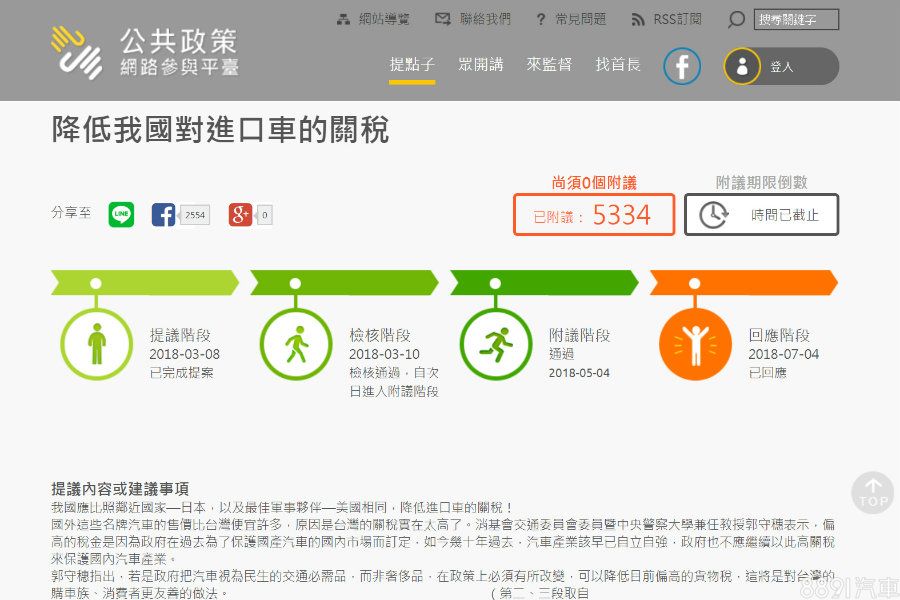Share via the Facebook share icon

point(163,214)
